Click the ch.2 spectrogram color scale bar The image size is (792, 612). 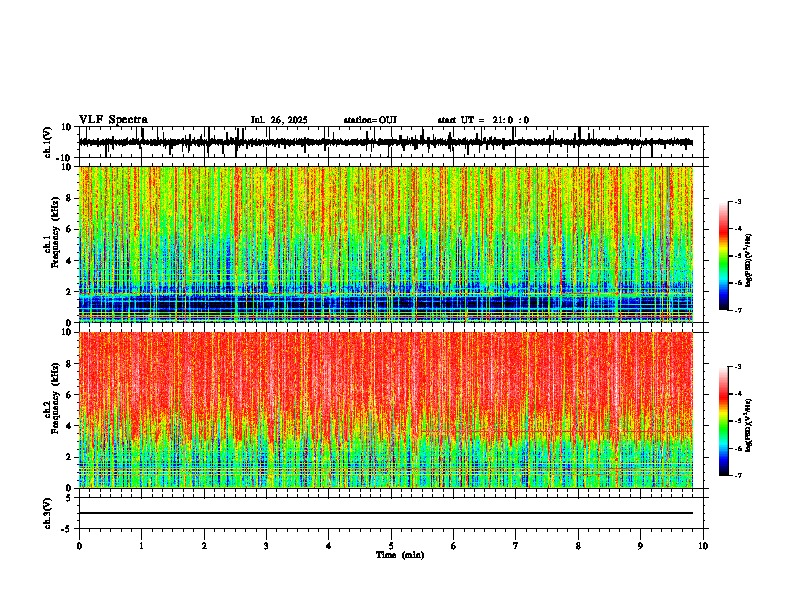(724, 421)
